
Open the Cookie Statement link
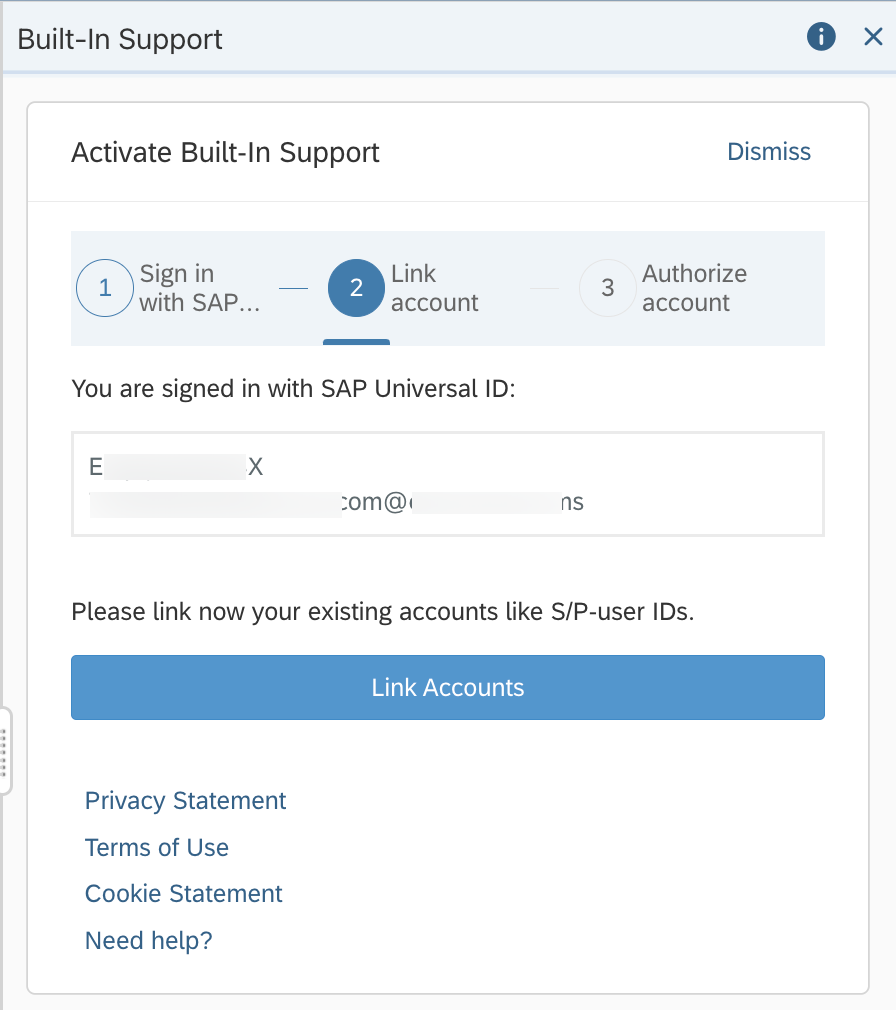[184, 894]
